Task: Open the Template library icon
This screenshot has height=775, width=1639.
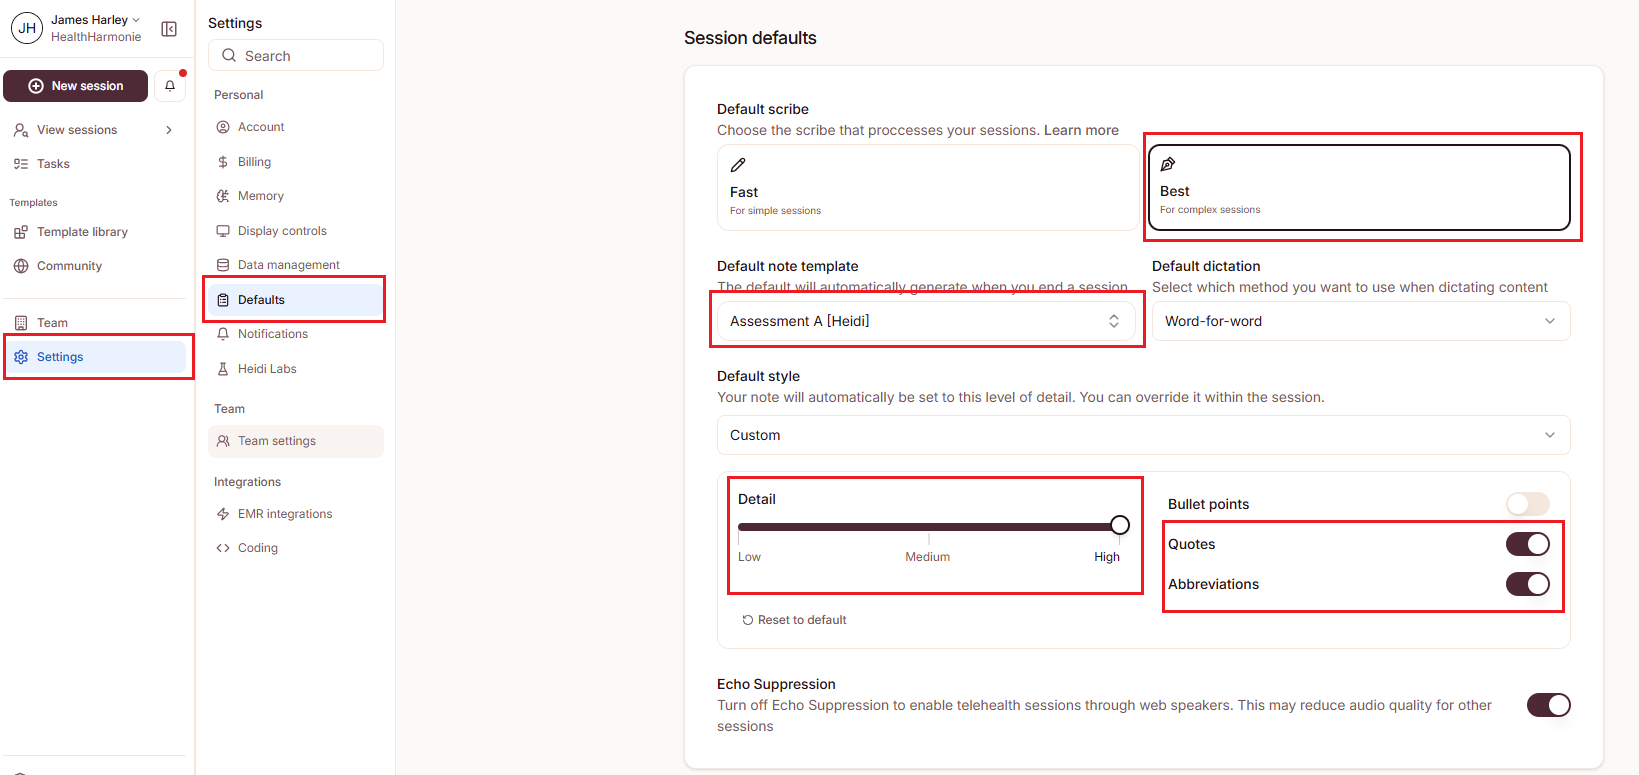Action: coord(21,232)
